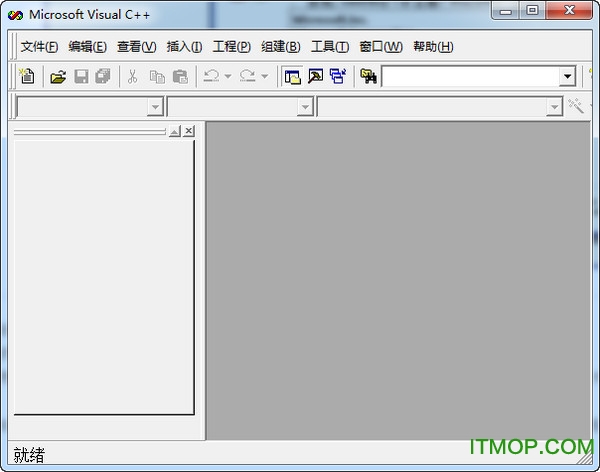The image size is (600, 472).
Task: Click the New Text File icon
Action: [27, 76]
